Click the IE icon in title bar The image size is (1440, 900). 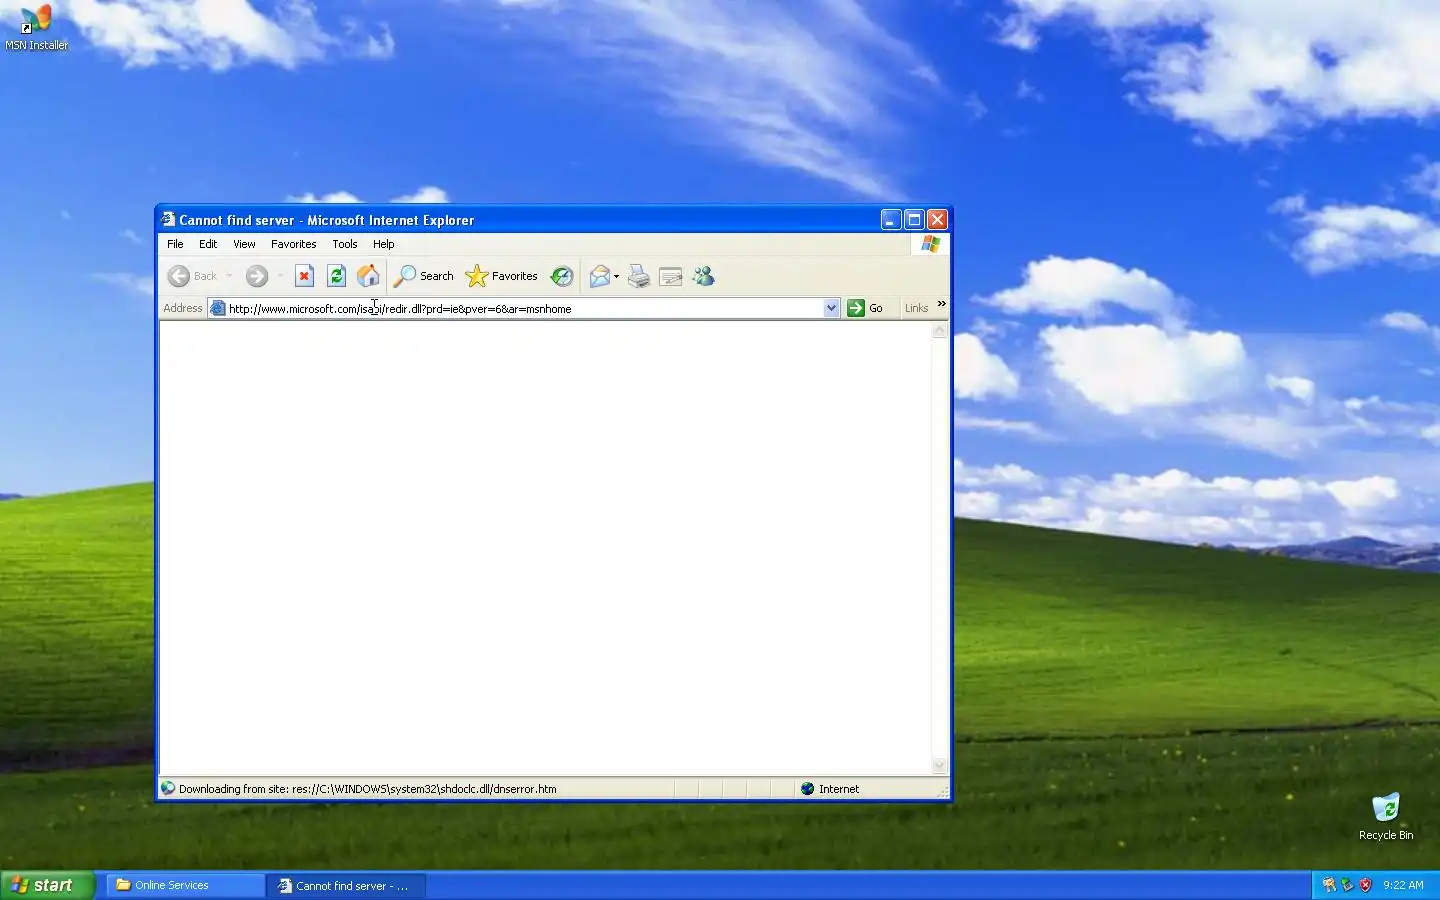coord(168,219)
